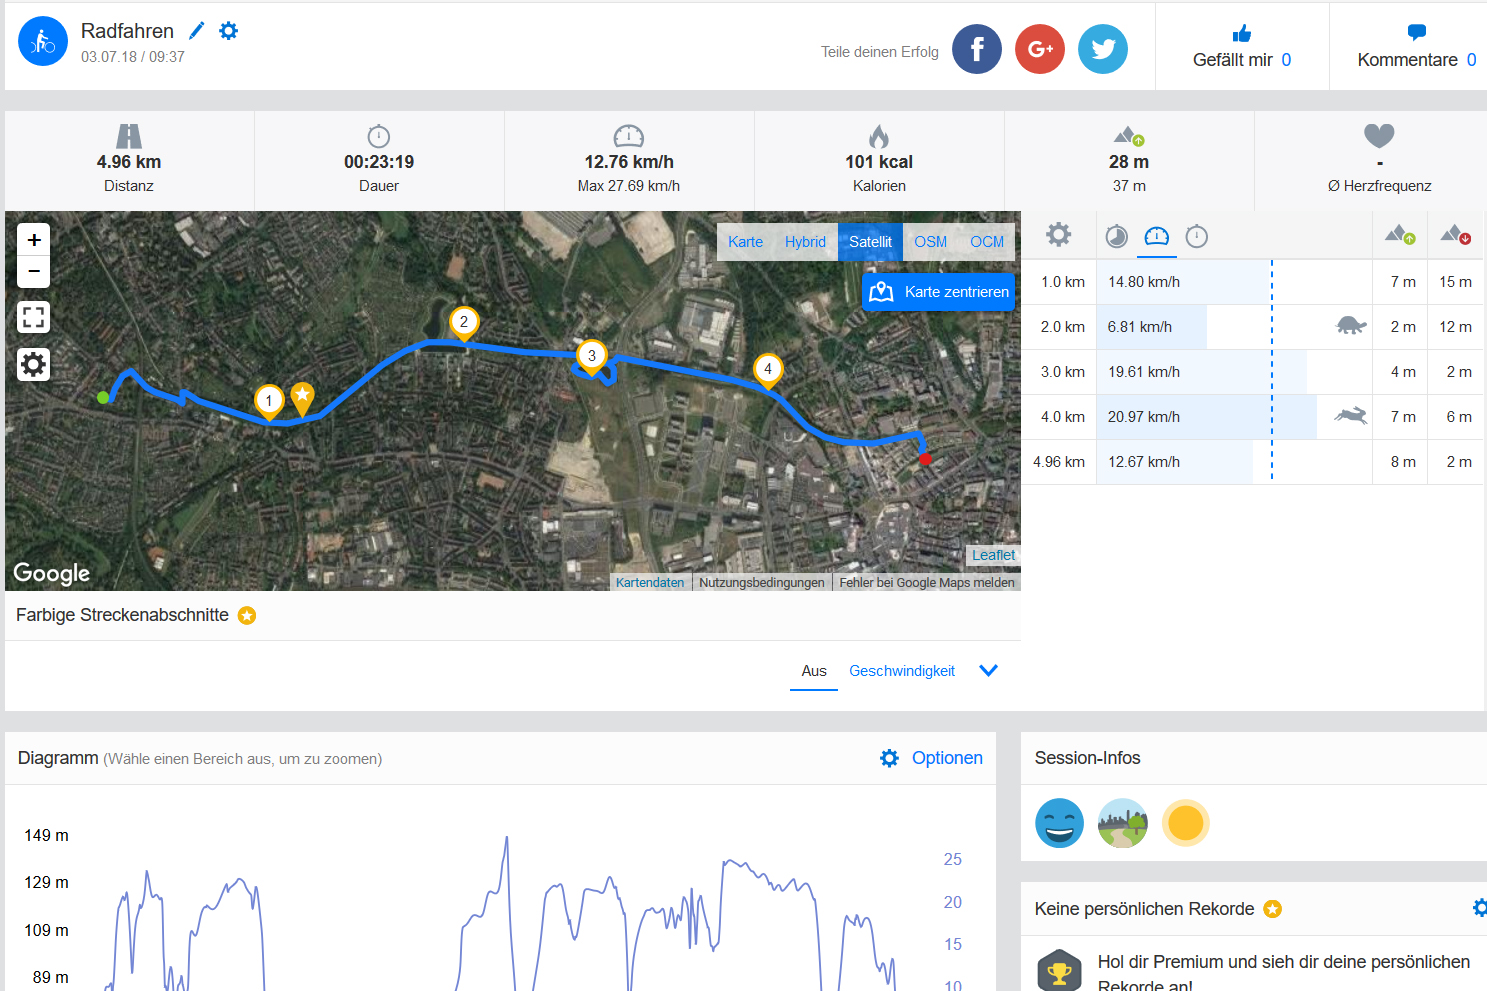Click elevation loss column icon
This screenshot has height=991, width=1487.
[x=1456, y=235]
